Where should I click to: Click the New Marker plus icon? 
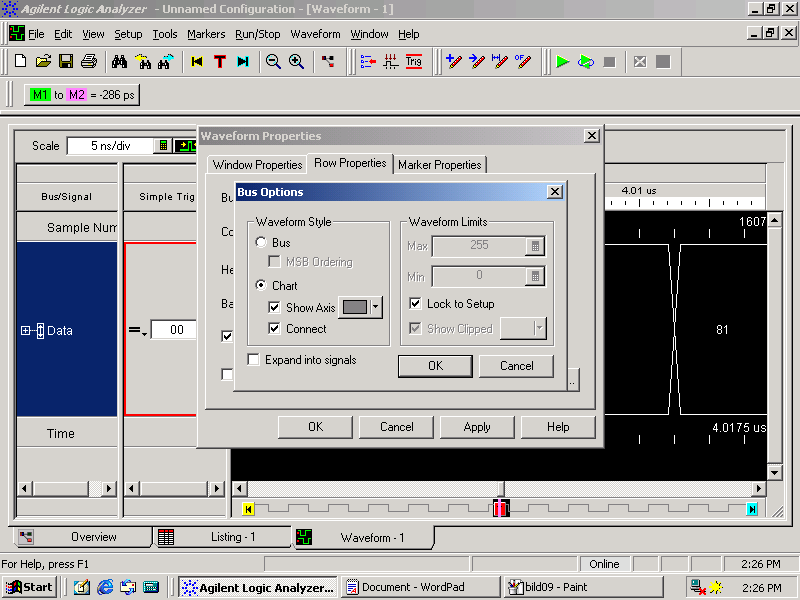pos(454,62)
